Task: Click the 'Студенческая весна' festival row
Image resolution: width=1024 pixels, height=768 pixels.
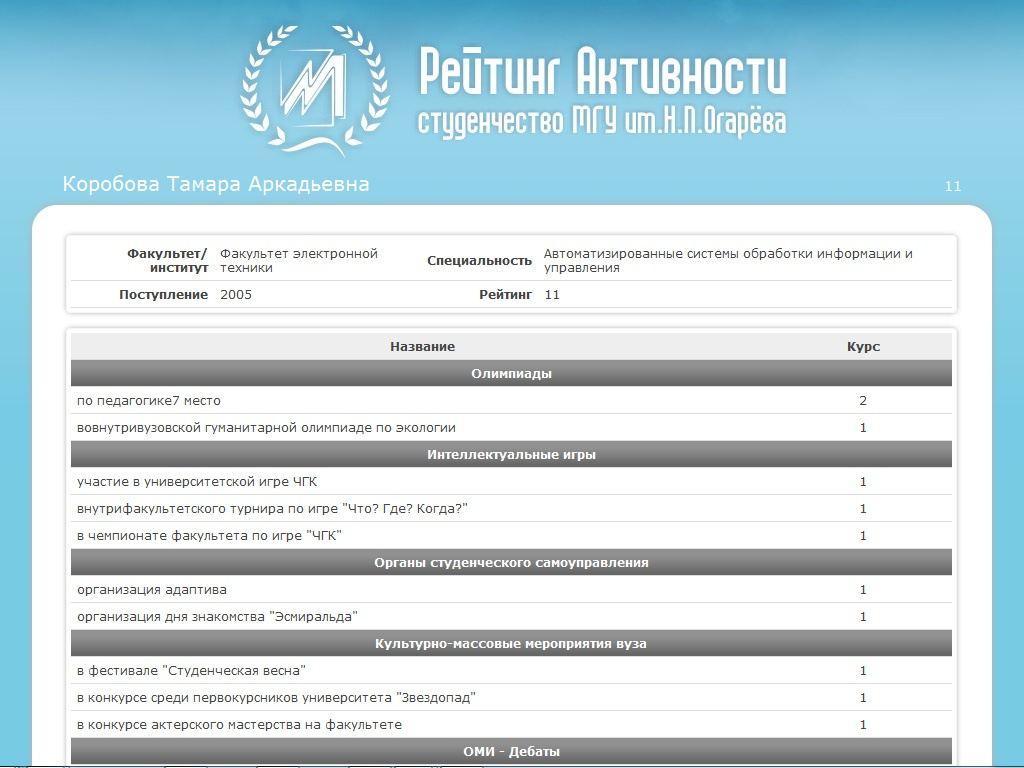Action: tap(191, 671)
